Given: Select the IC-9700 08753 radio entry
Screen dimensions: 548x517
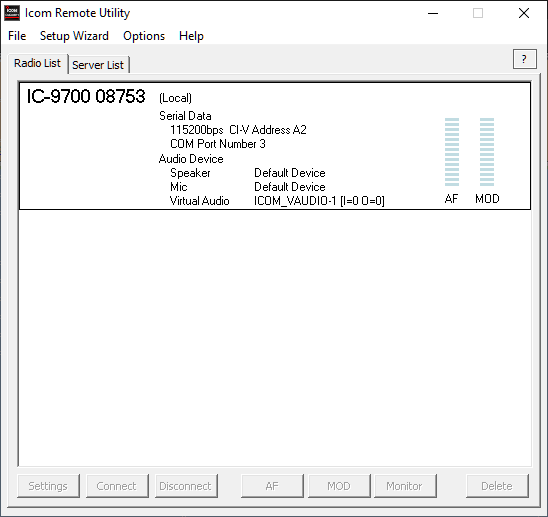Looking at the screenshot, I should 275,146.
